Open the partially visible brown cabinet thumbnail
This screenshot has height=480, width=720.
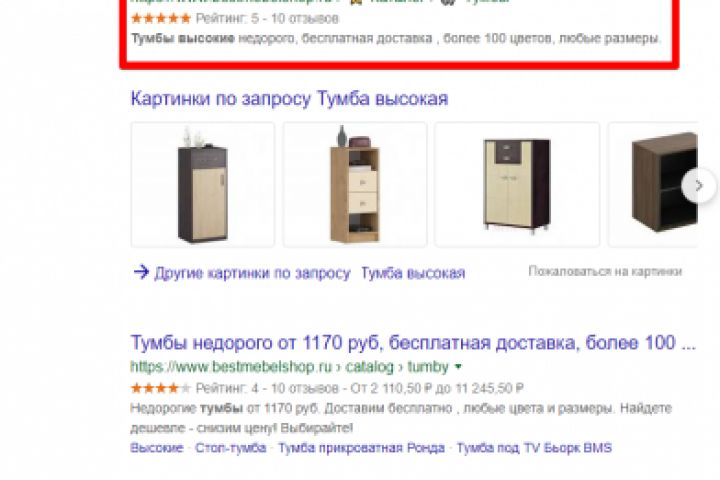point(653,185)
